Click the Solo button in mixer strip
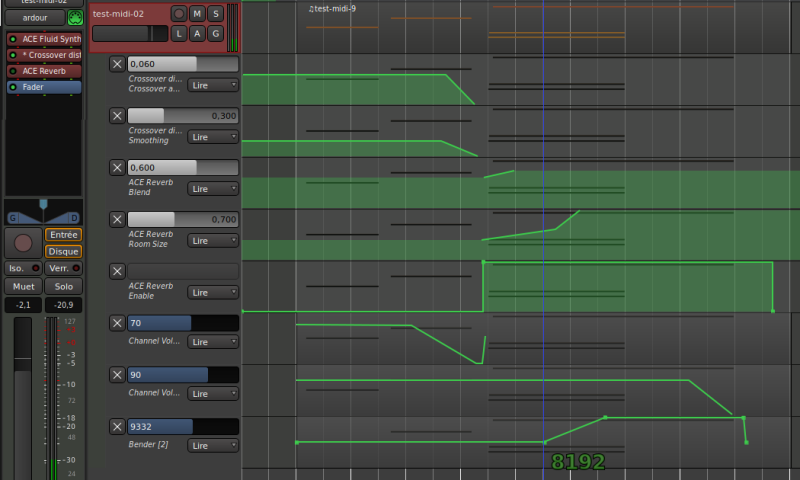Screen dimensions: 800x480 point(63,287)
